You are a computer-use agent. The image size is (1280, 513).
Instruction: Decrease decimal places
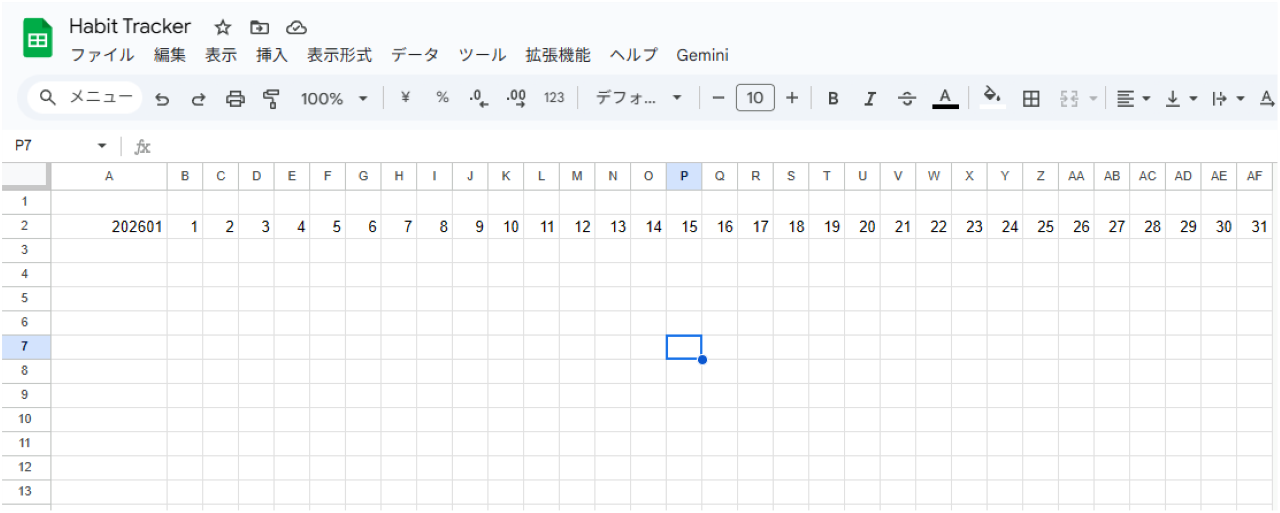(x=479, y=98)
